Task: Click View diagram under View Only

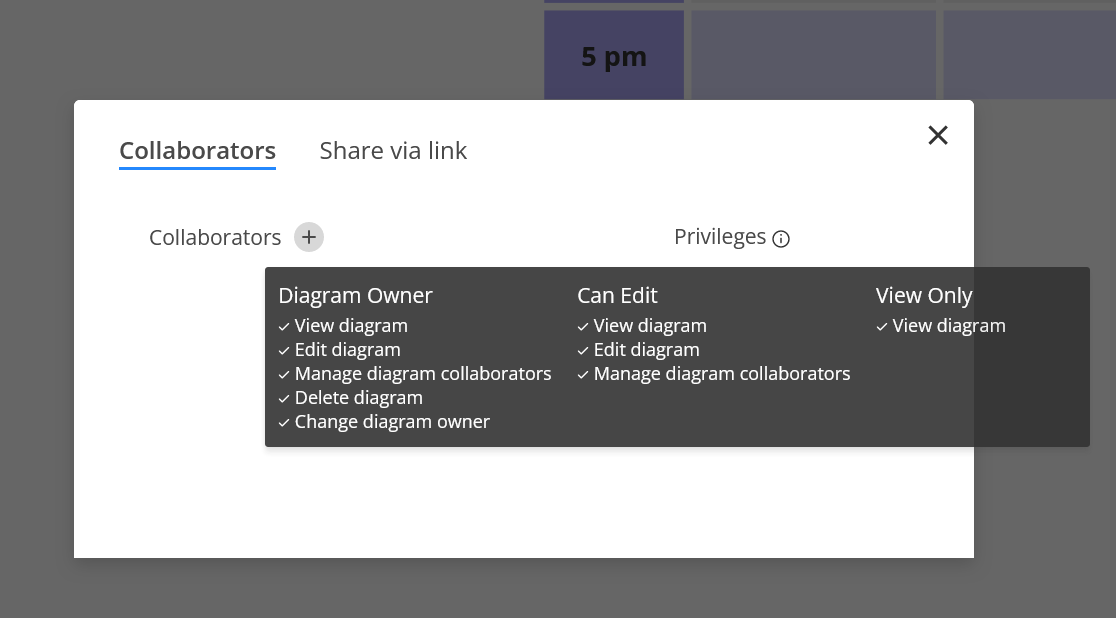Action: coord(948,326)
